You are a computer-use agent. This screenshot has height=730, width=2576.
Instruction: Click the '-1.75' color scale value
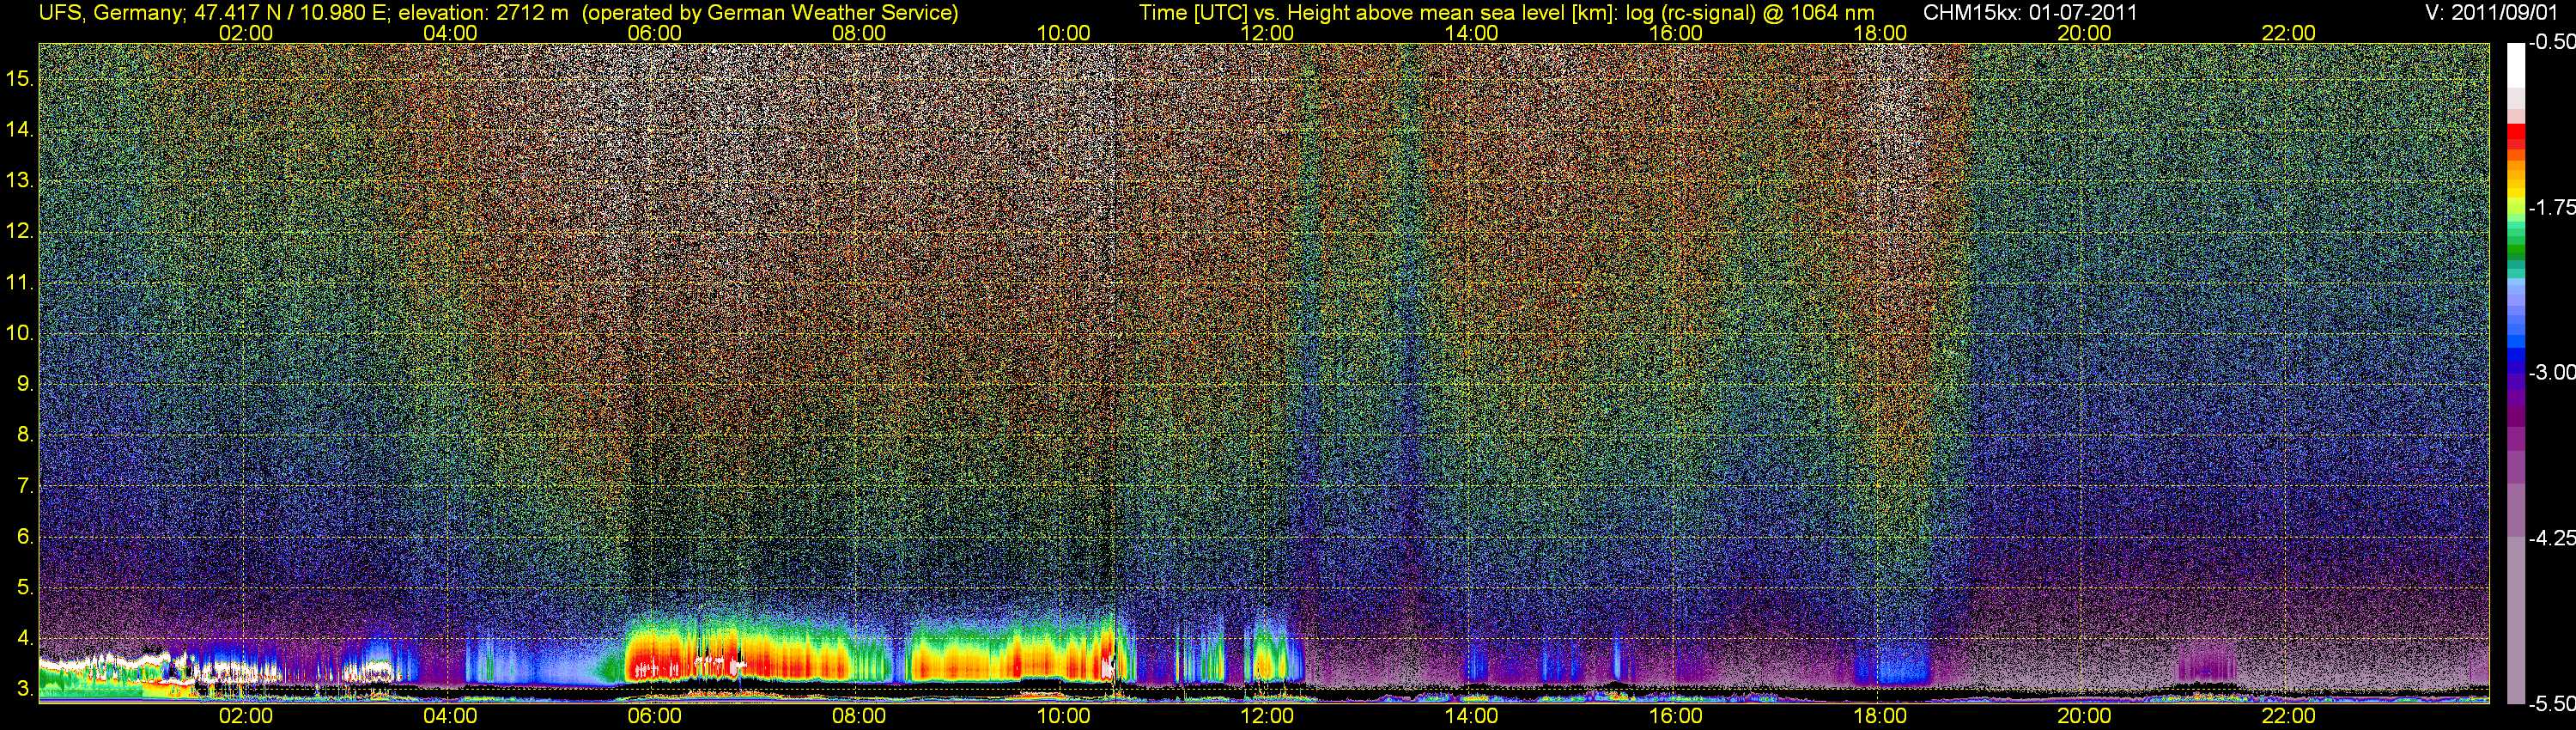[2551, 208]
